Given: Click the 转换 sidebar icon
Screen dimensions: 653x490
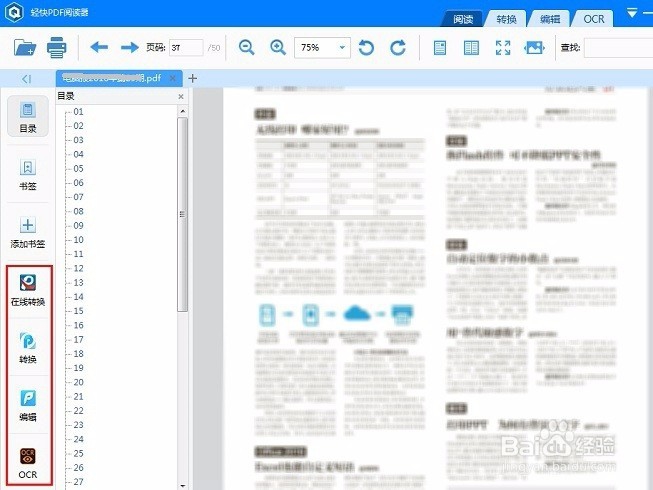Looking at the screenshot, I should coord(28,348).
